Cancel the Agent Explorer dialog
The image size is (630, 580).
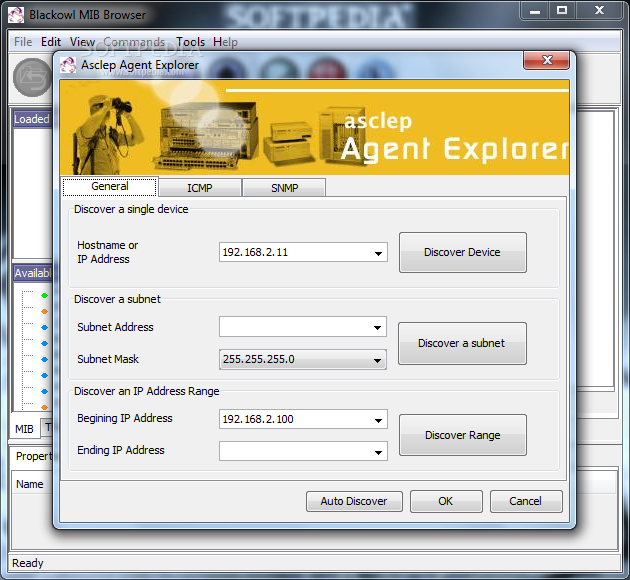click(526, 501)
